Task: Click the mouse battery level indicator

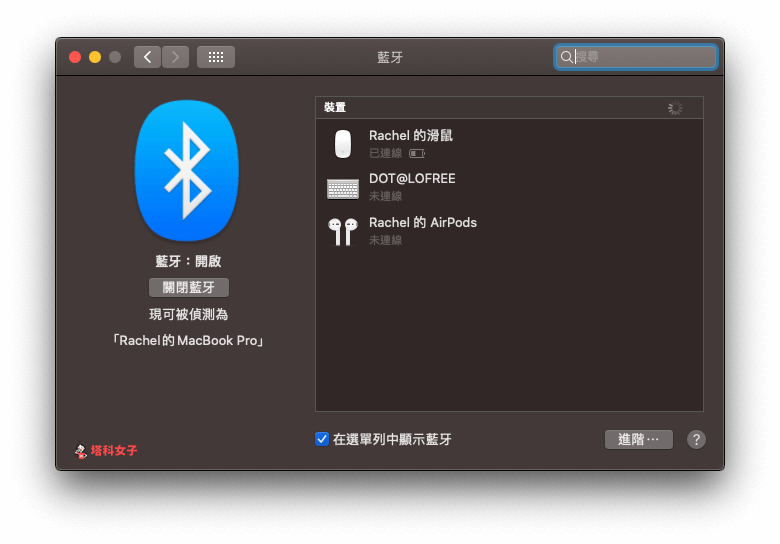Action: pos(417,154)
